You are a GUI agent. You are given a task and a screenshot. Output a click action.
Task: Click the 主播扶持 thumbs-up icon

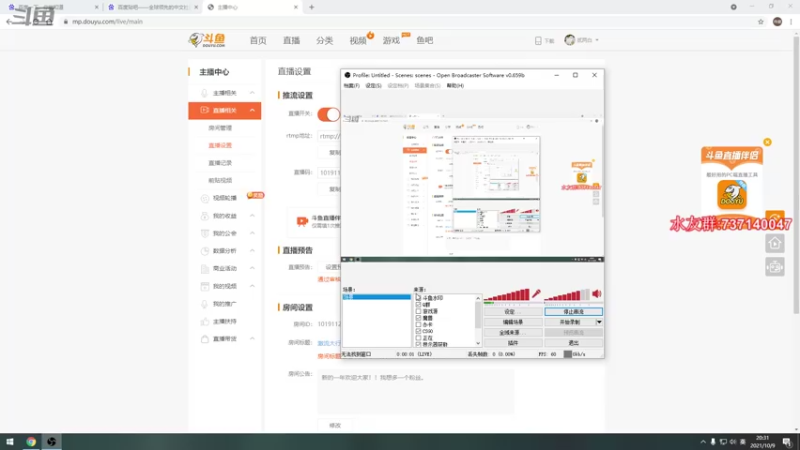(x=205, y=321)
